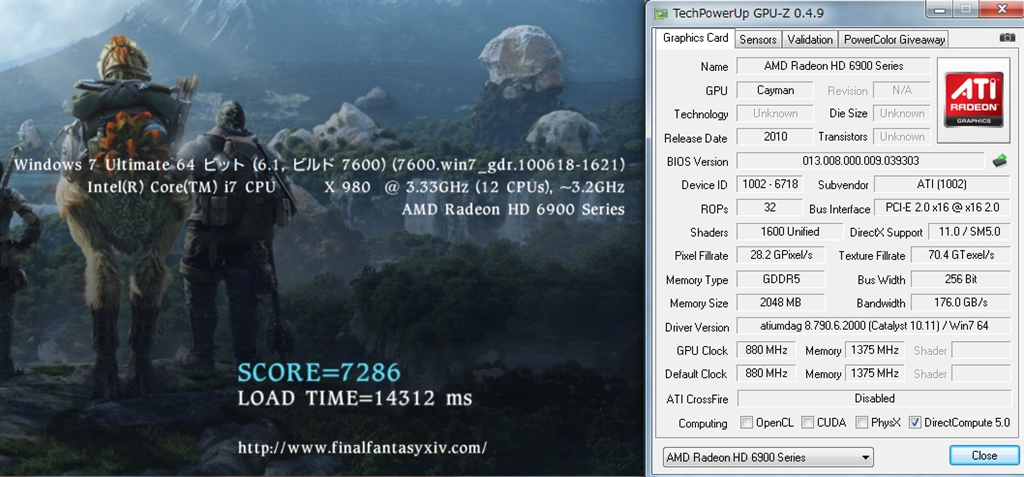Click the Pixel Fillrate value 28.2 GPixel/s
Viewport: 1024px width, 477px height.
pyautogui.click(x=780, y=255)
